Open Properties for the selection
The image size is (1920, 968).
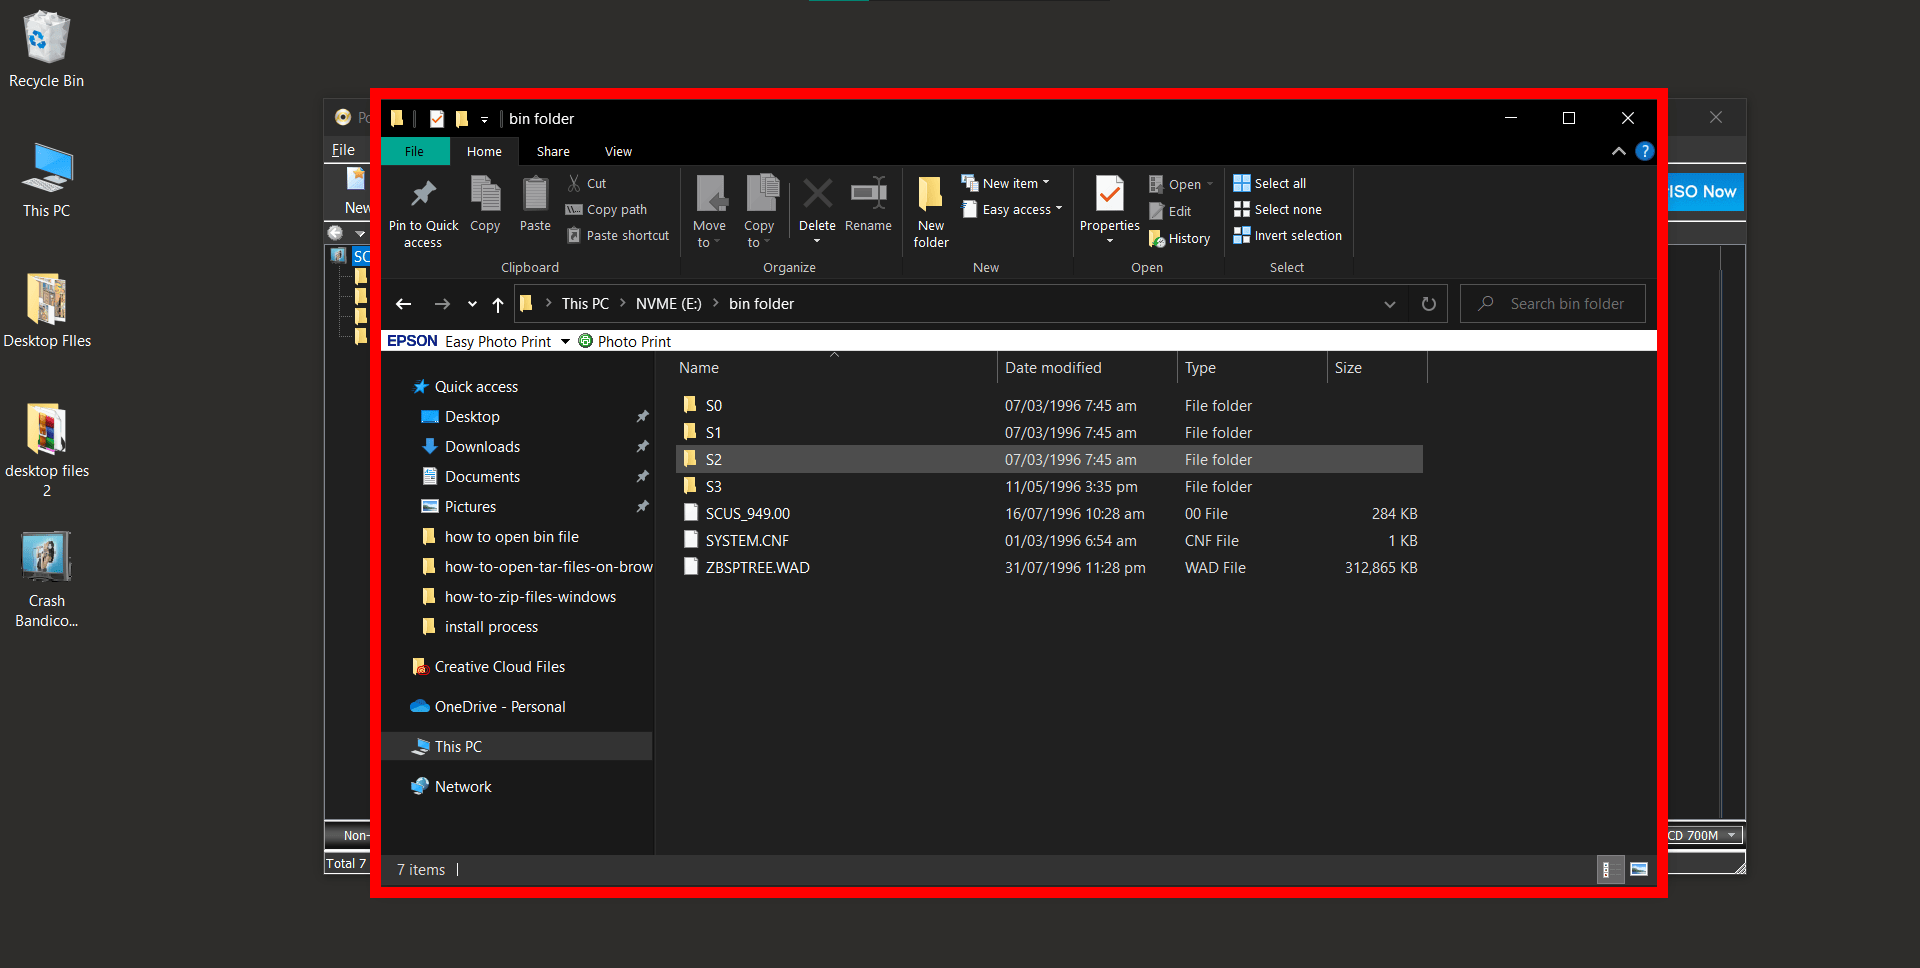[1109, 207]
